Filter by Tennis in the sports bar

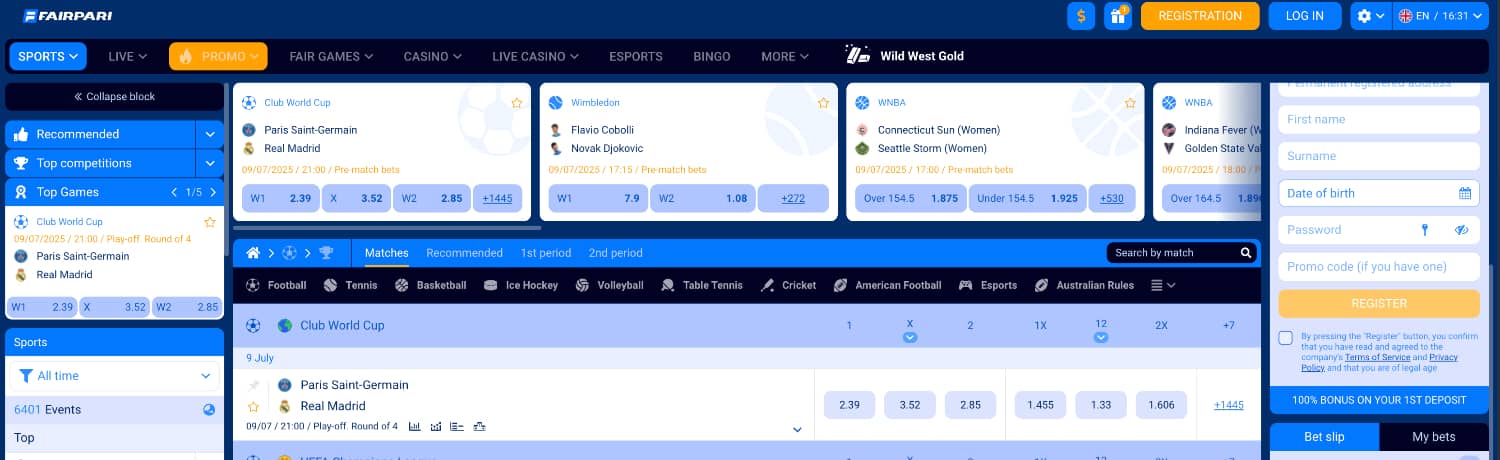pos(350,285)
